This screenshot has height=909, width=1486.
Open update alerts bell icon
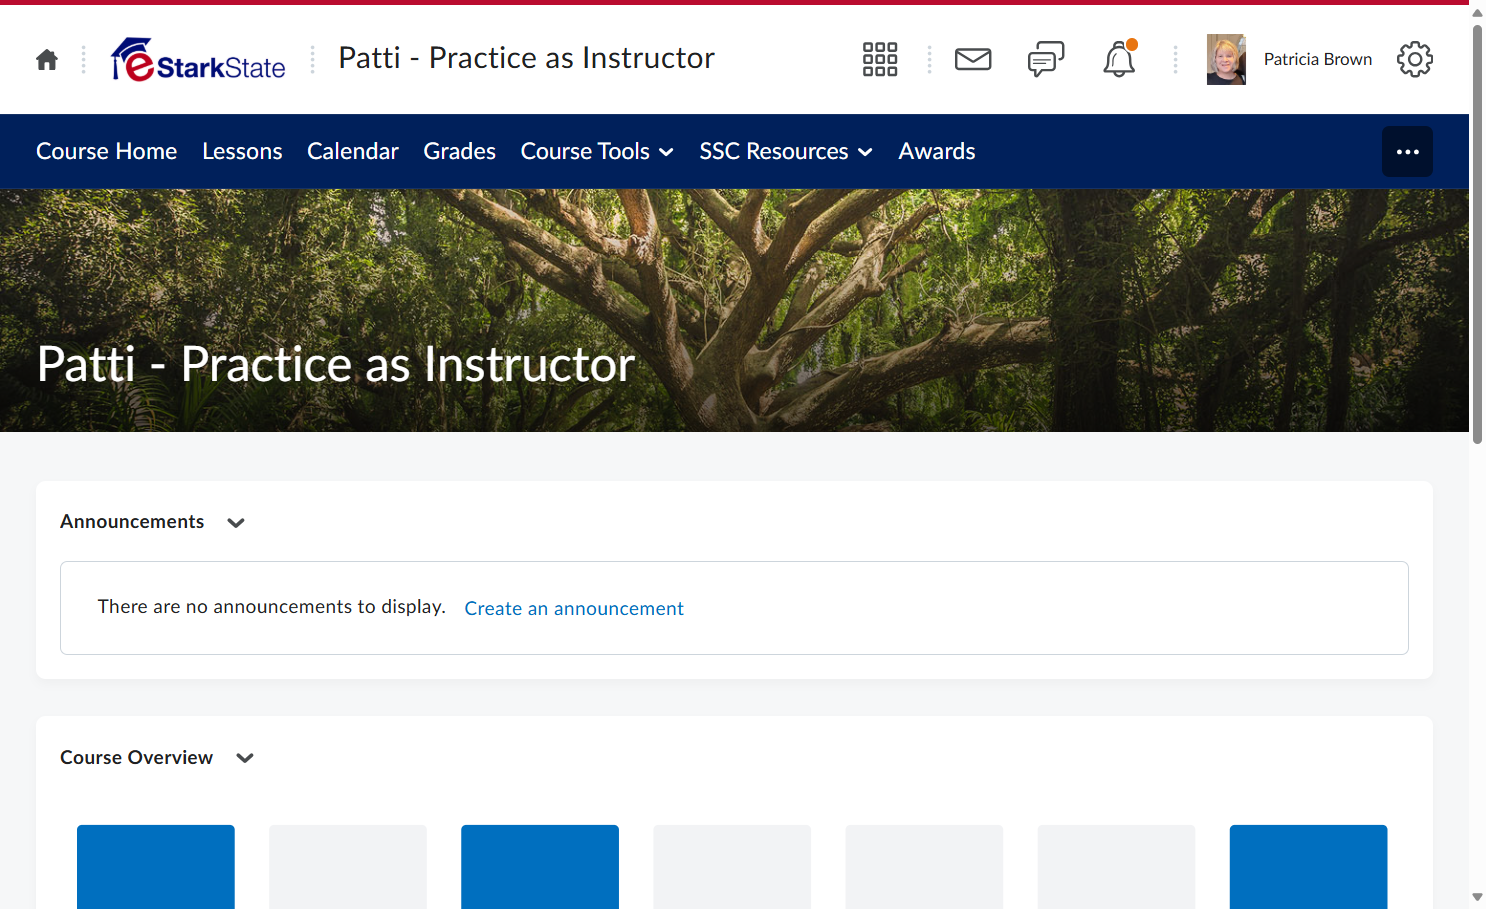[x=1119, y=59]
